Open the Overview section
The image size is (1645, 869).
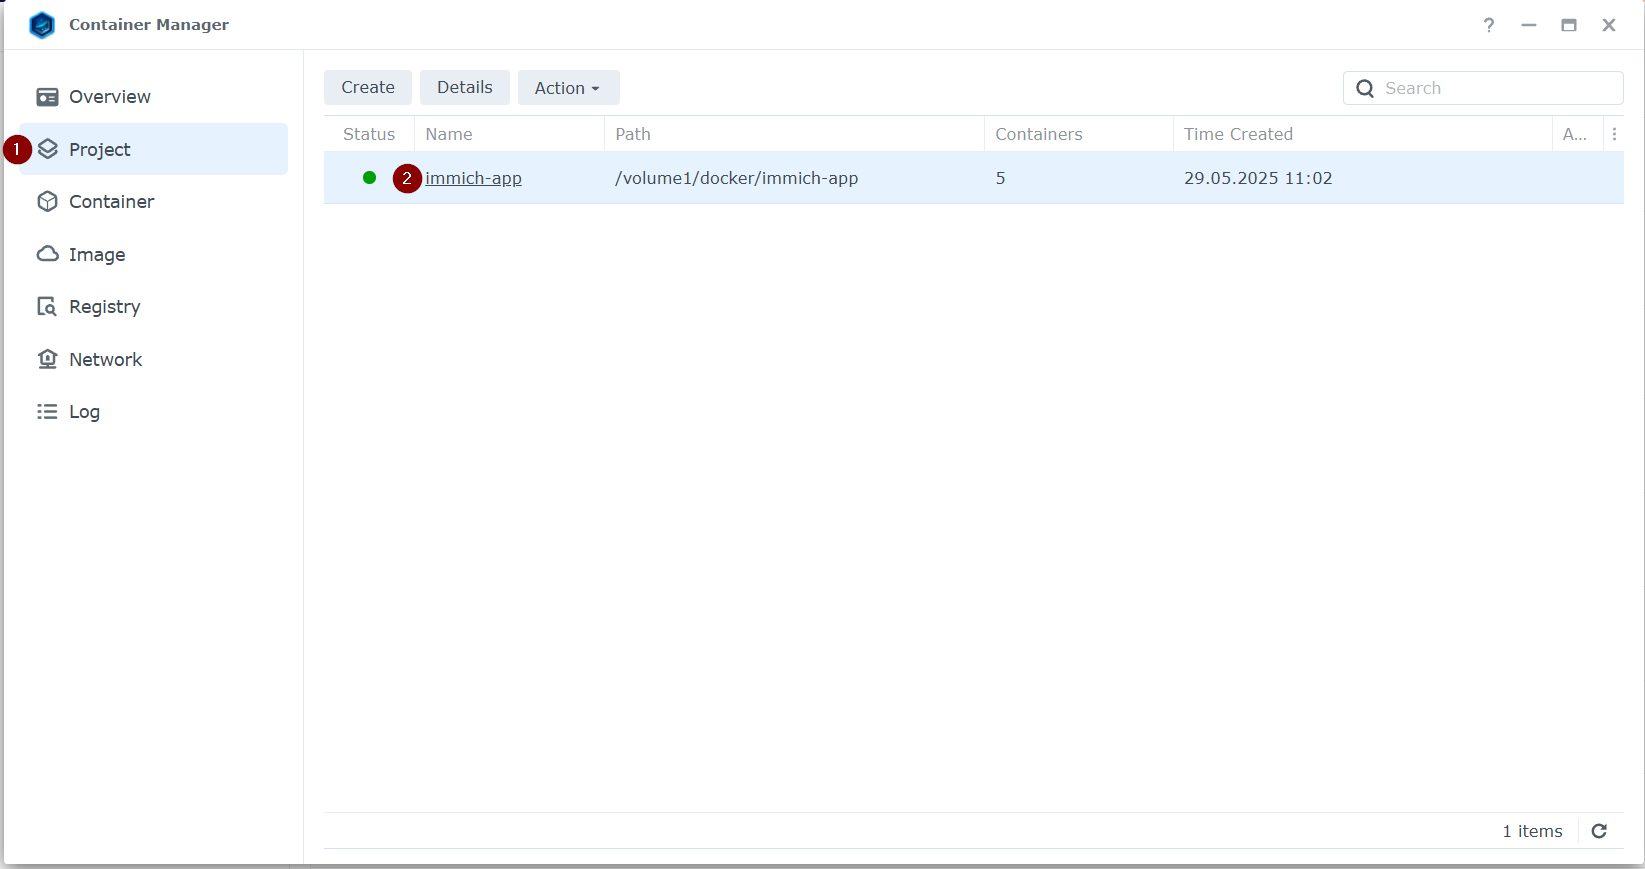coord(154,97)
